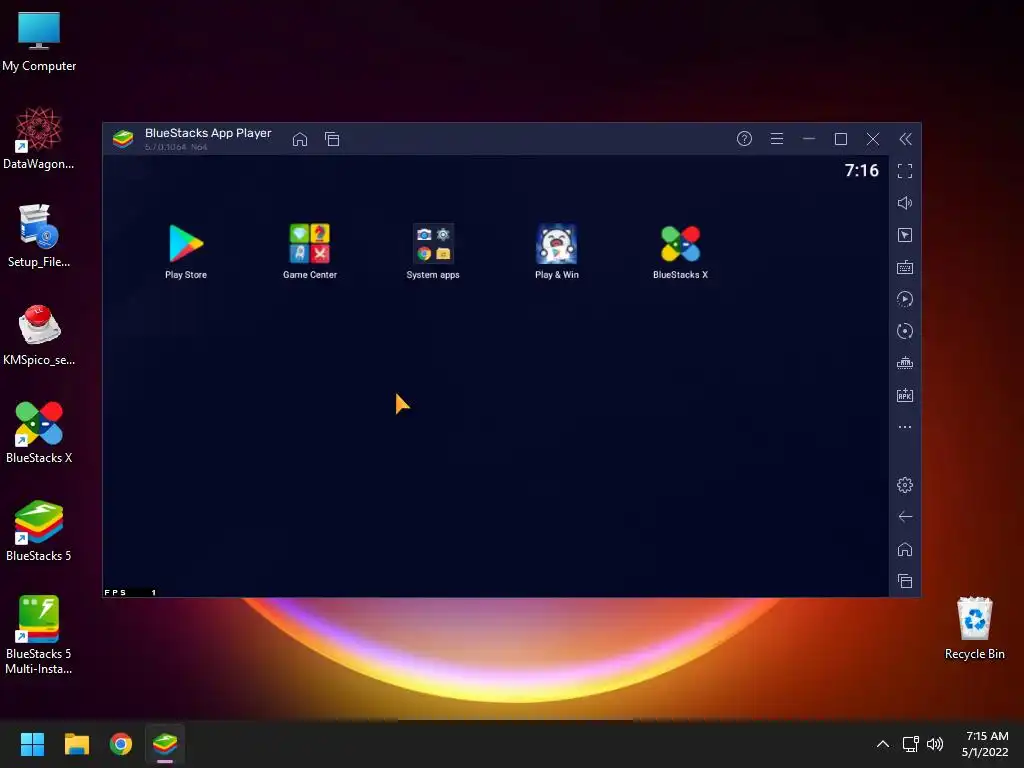Open recent apps icon at sidebar bottom

[904, 581]
